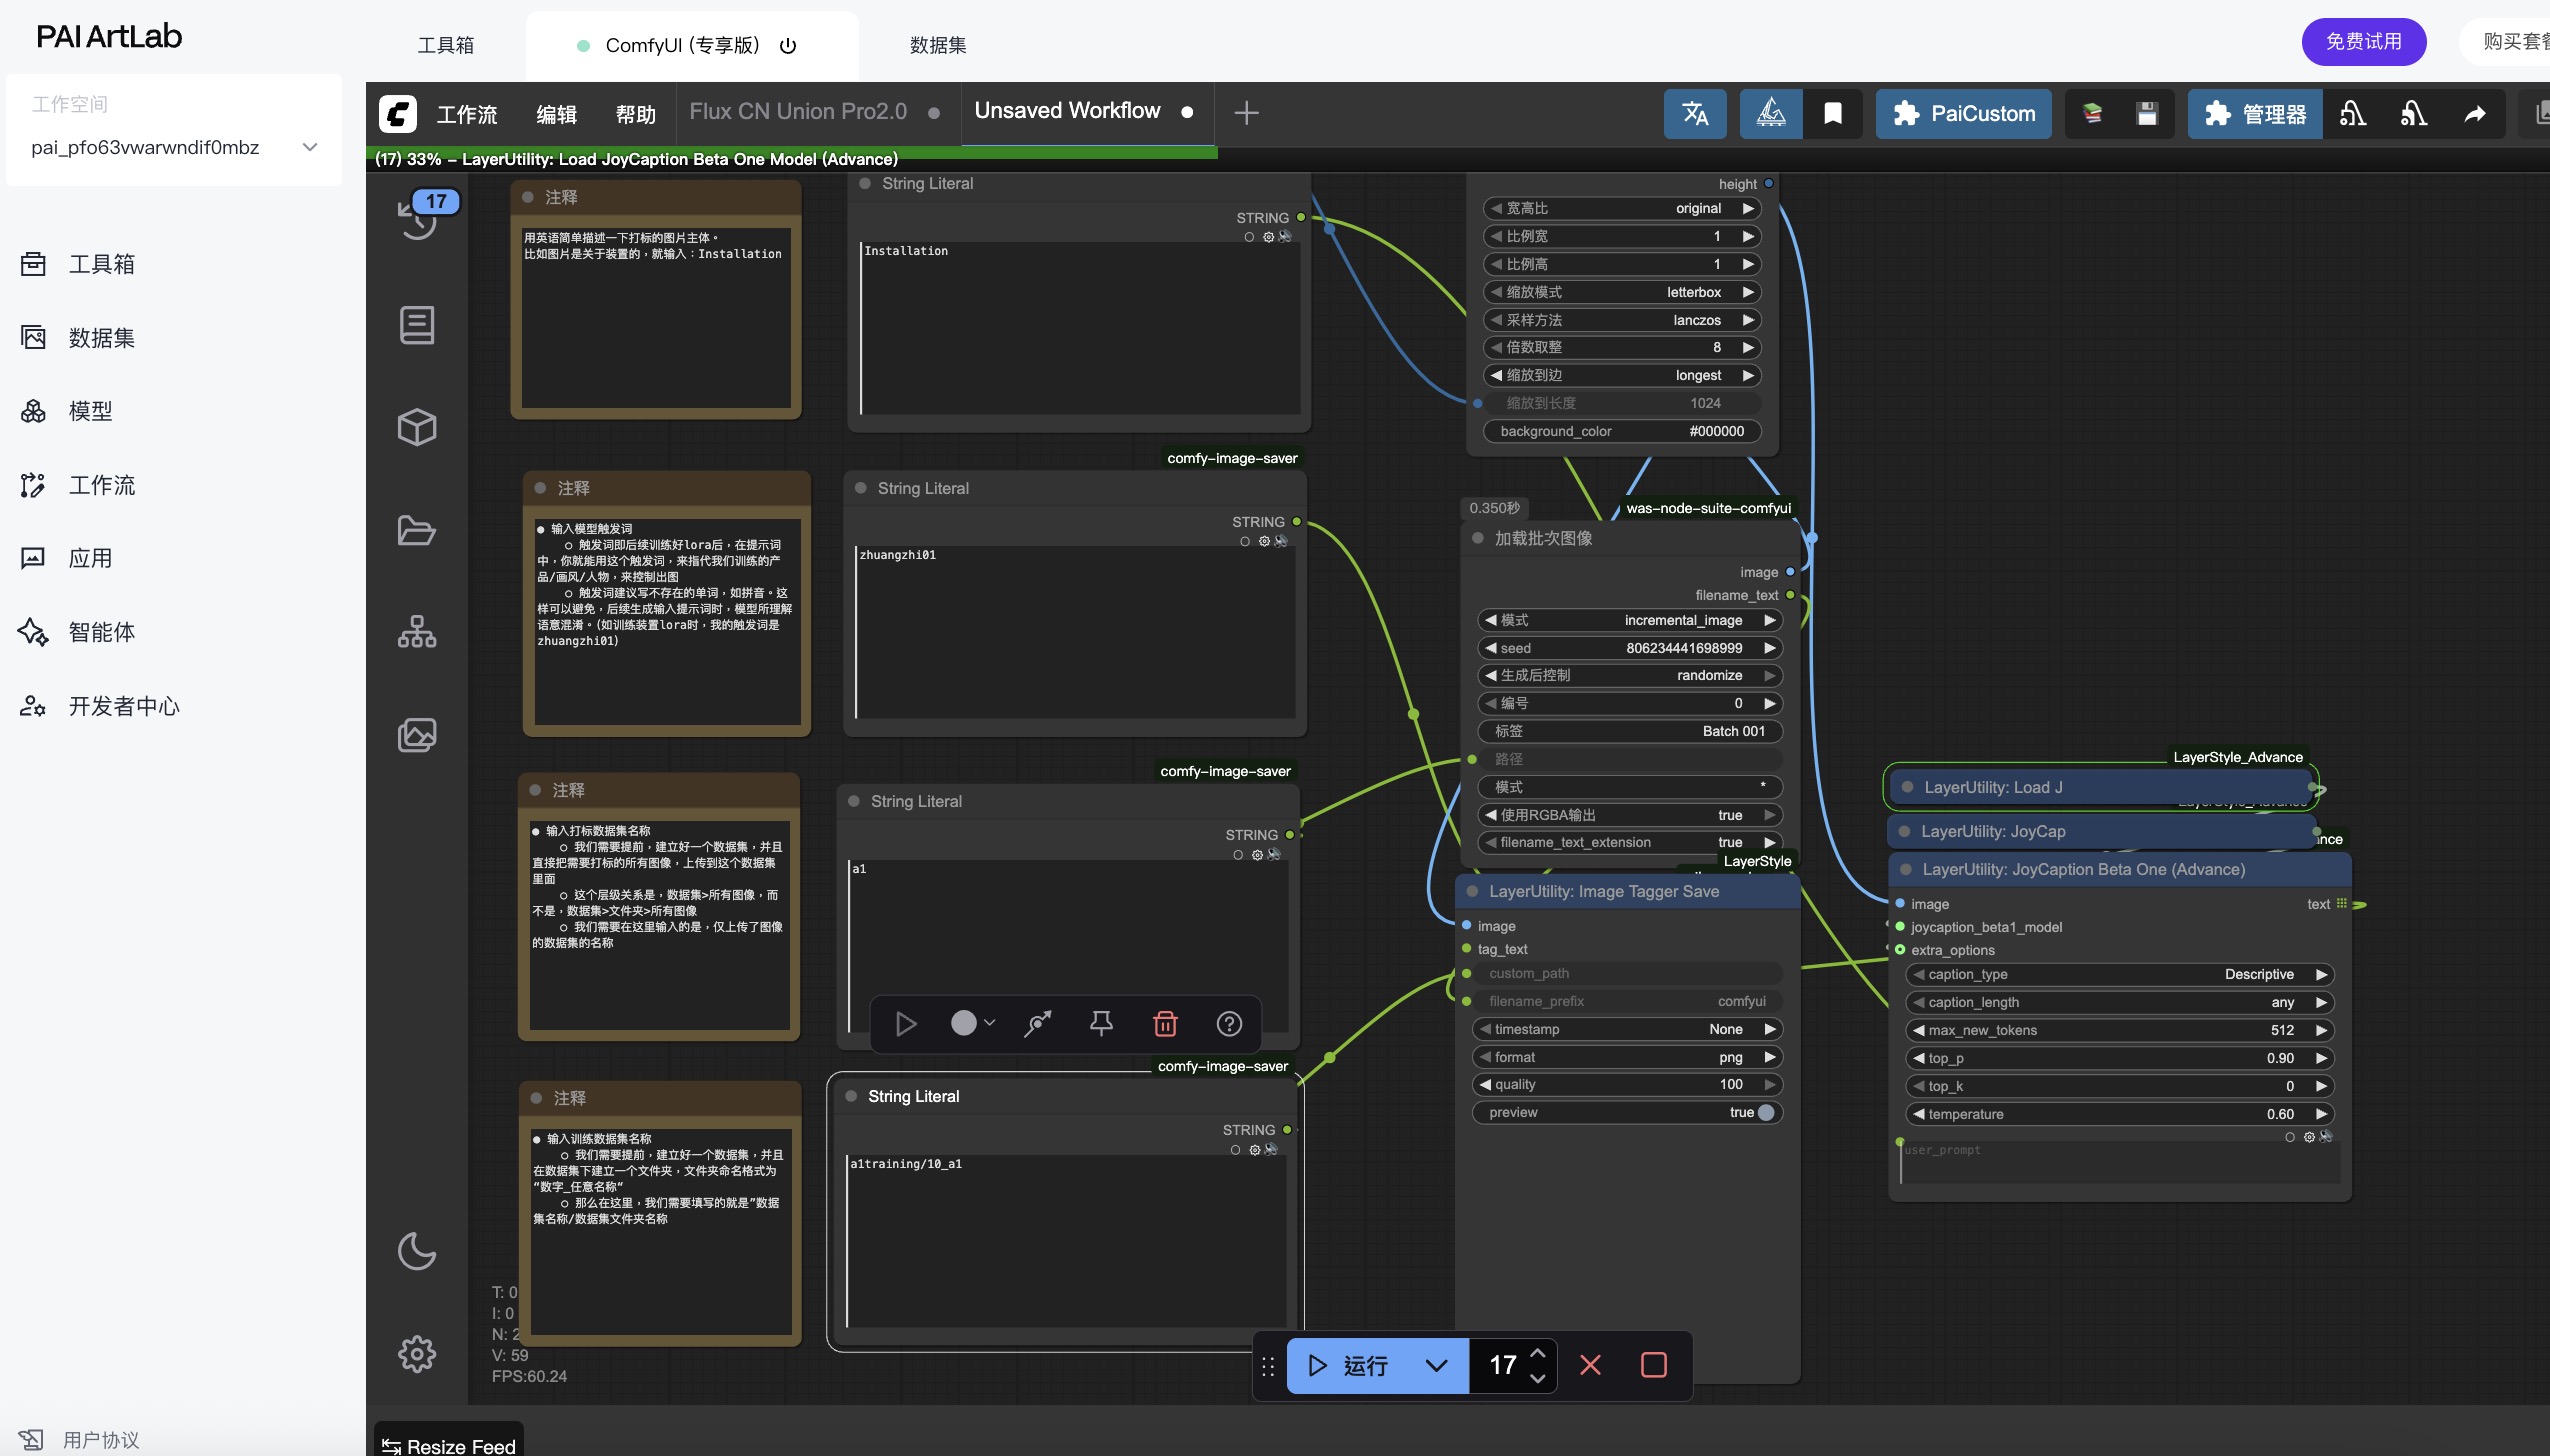Open the run button dropdown arrow
Screen dimensions: 2550x1456
1436,1365
